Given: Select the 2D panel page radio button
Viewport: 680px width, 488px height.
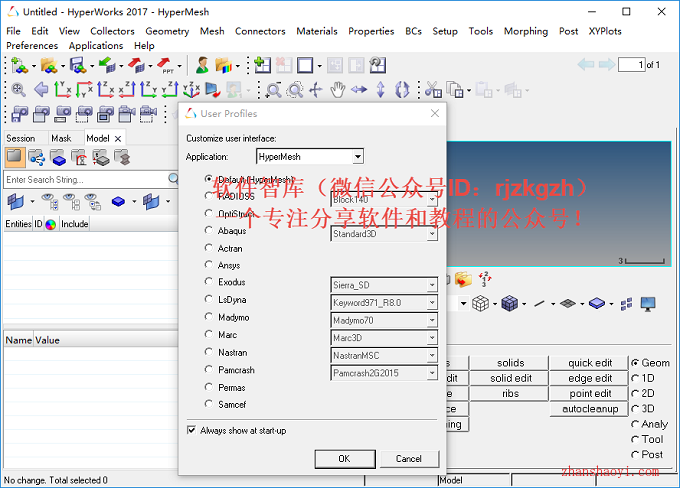Looking at the screenshot, I should [x=635, y=393].
